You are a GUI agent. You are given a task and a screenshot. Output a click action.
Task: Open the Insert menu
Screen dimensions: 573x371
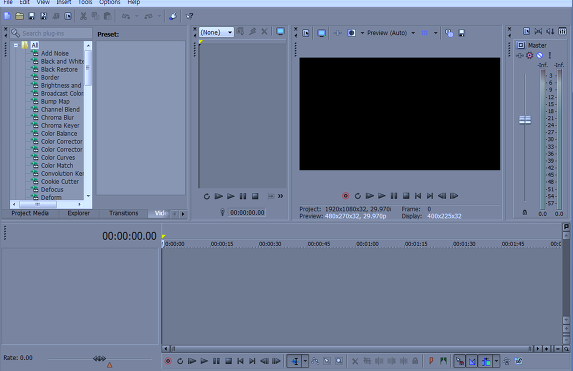coord(64,2)
